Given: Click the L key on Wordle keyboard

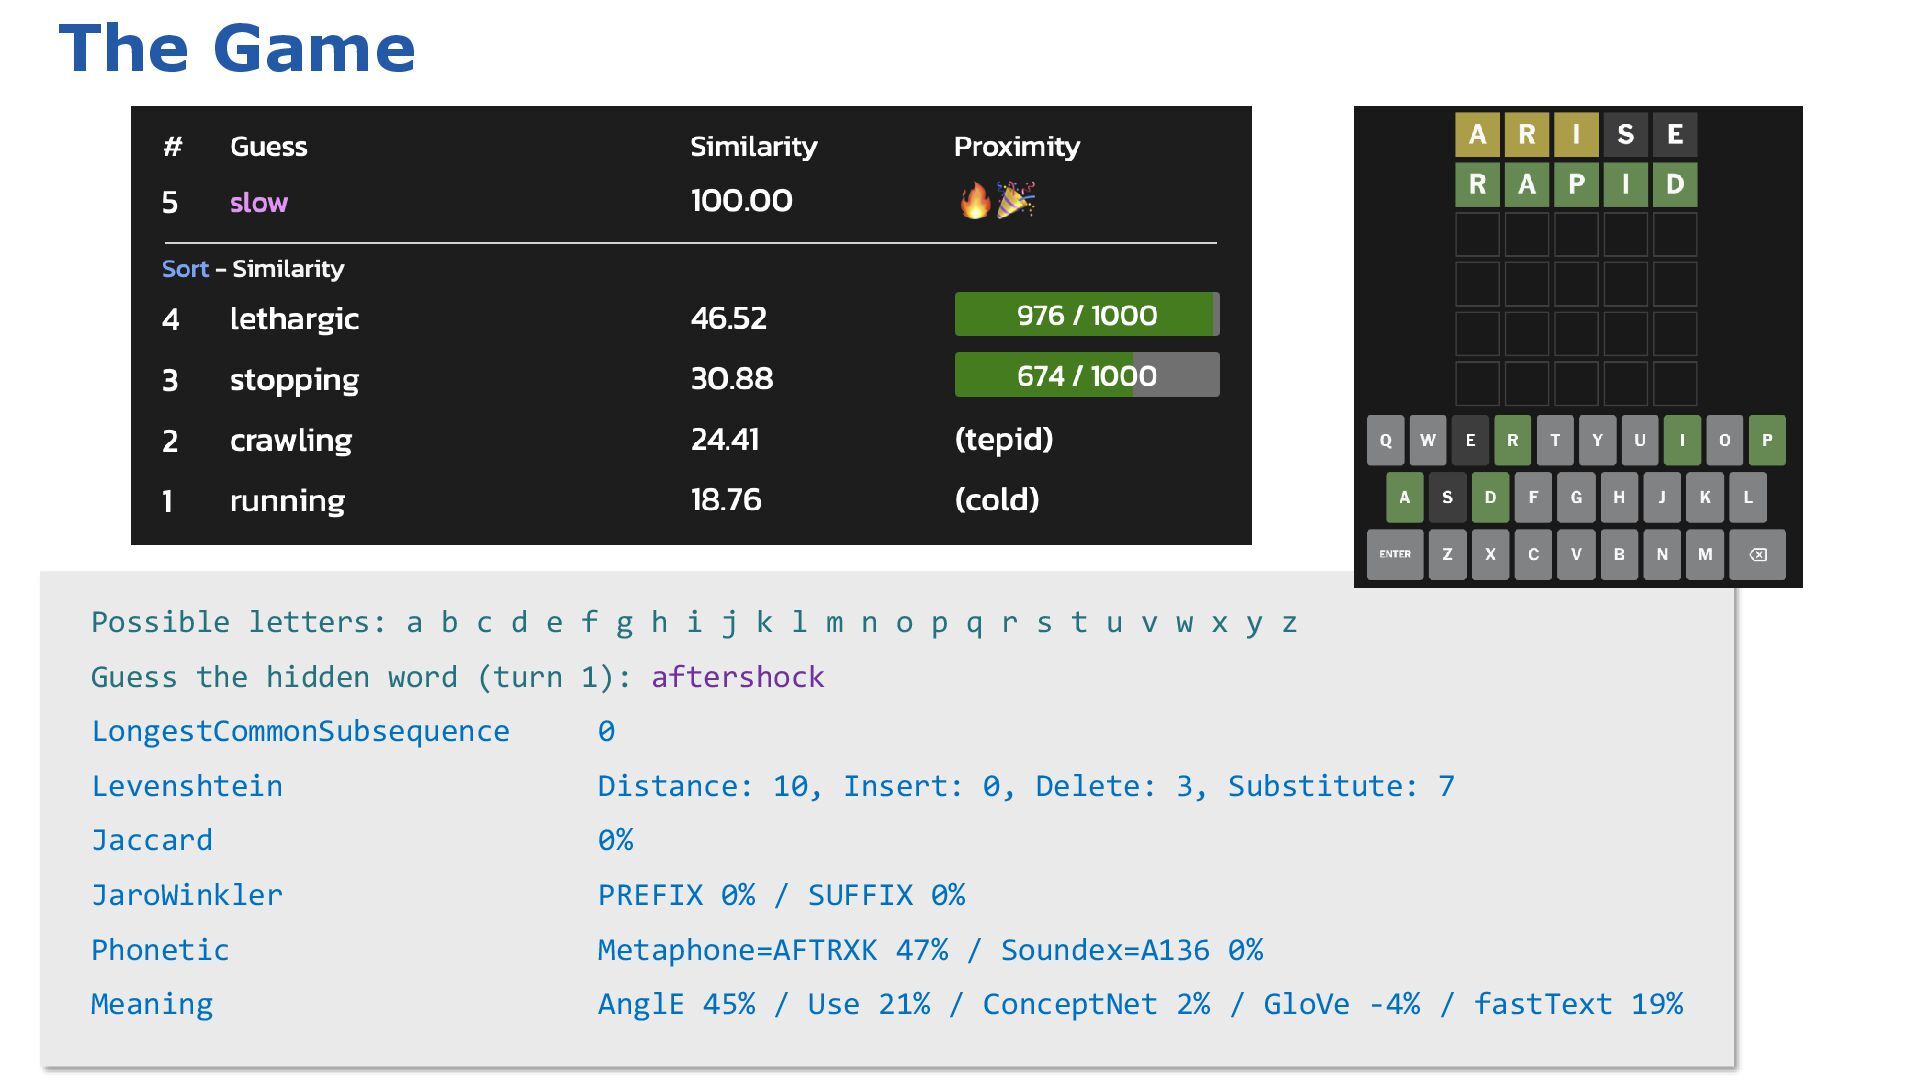Looking at the screenshot, I should click(1748, 497).
